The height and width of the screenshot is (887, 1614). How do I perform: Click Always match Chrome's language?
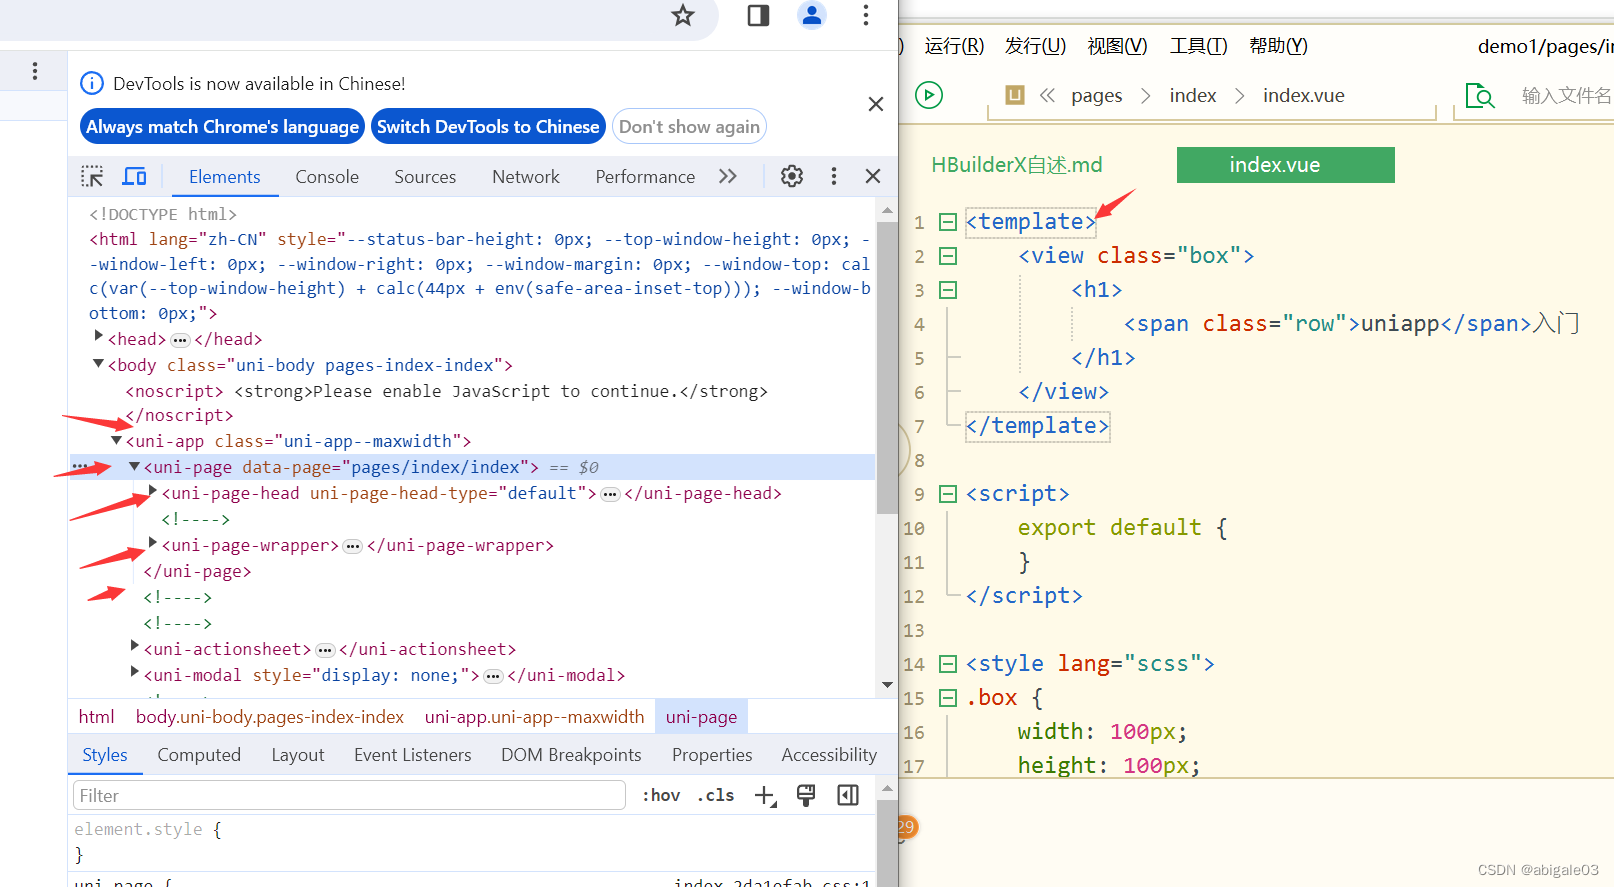(222, 127)
